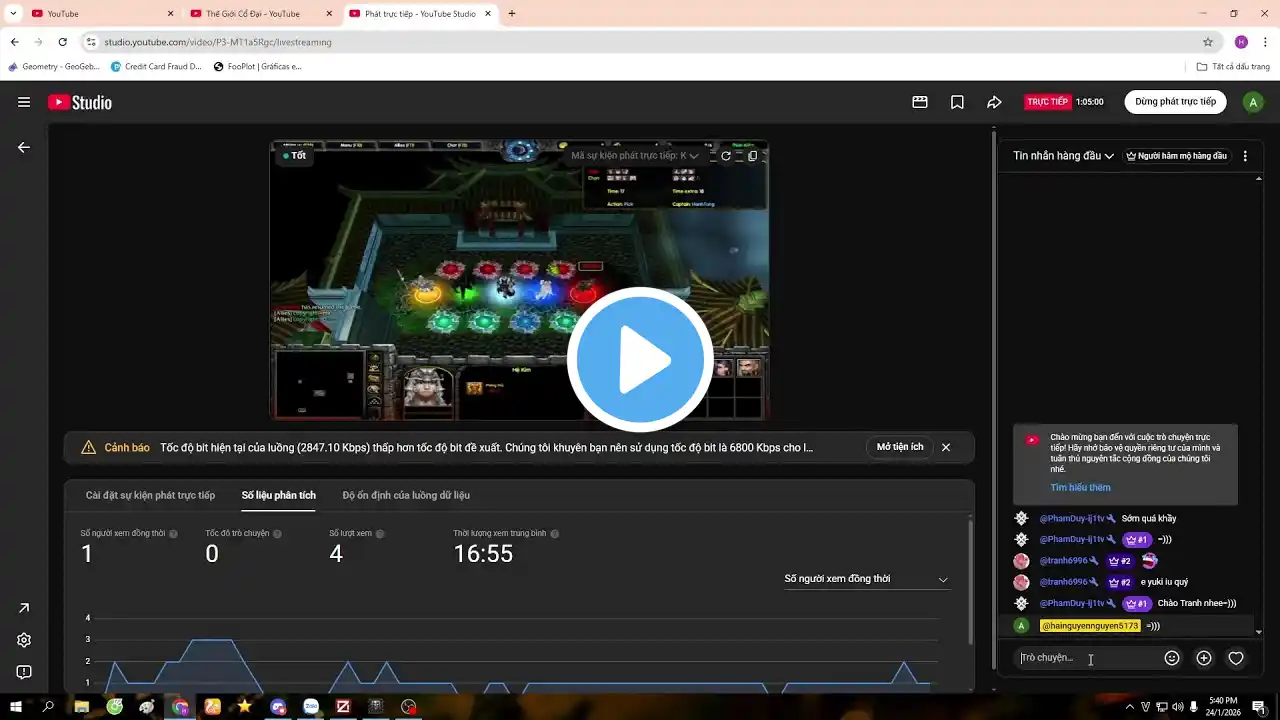Bookmark this page with the star icon

point(1208,42)
